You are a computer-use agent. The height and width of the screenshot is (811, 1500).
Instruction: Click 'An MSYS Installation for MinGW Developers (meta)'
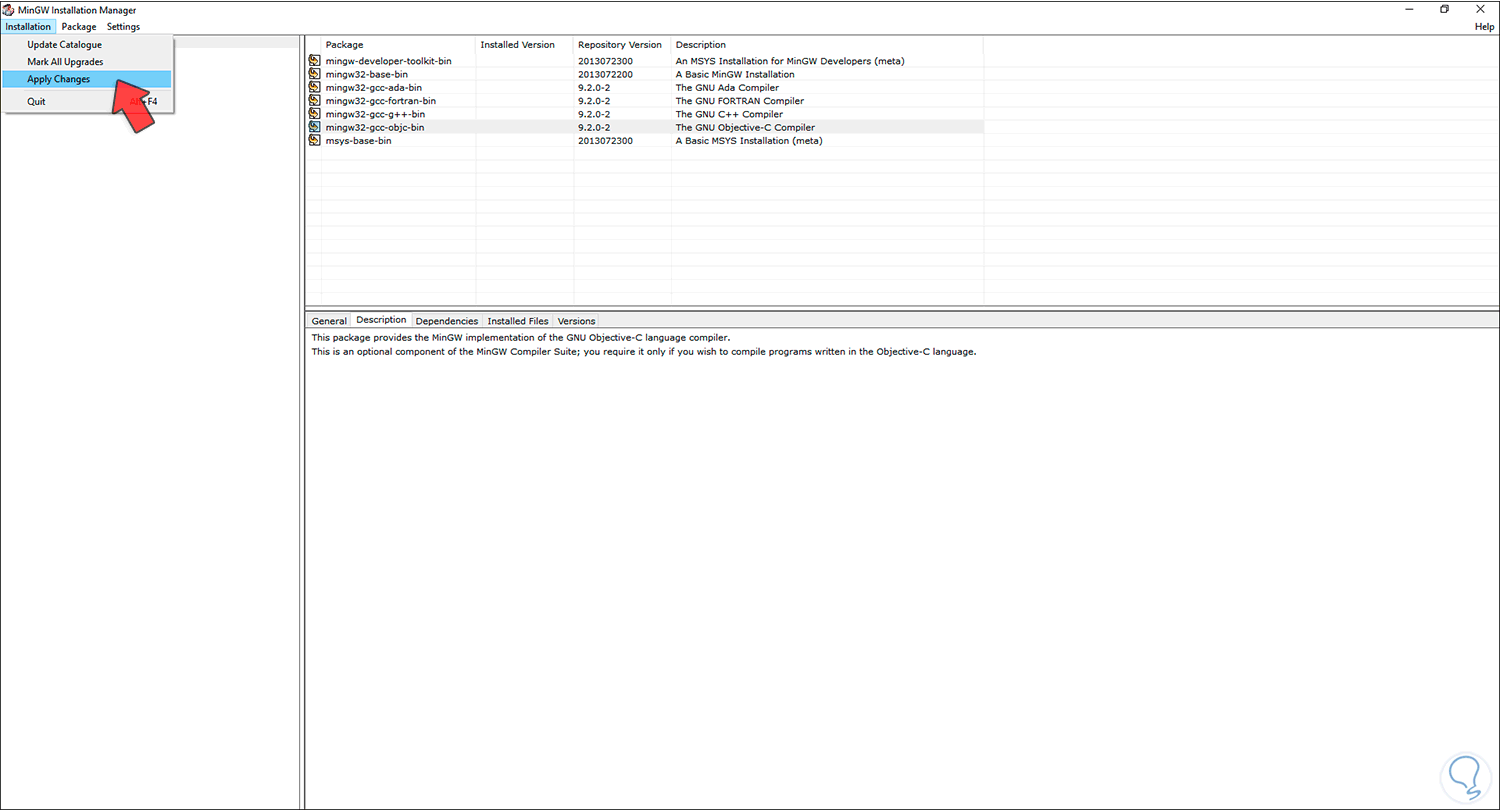click(x=790, y=61)
